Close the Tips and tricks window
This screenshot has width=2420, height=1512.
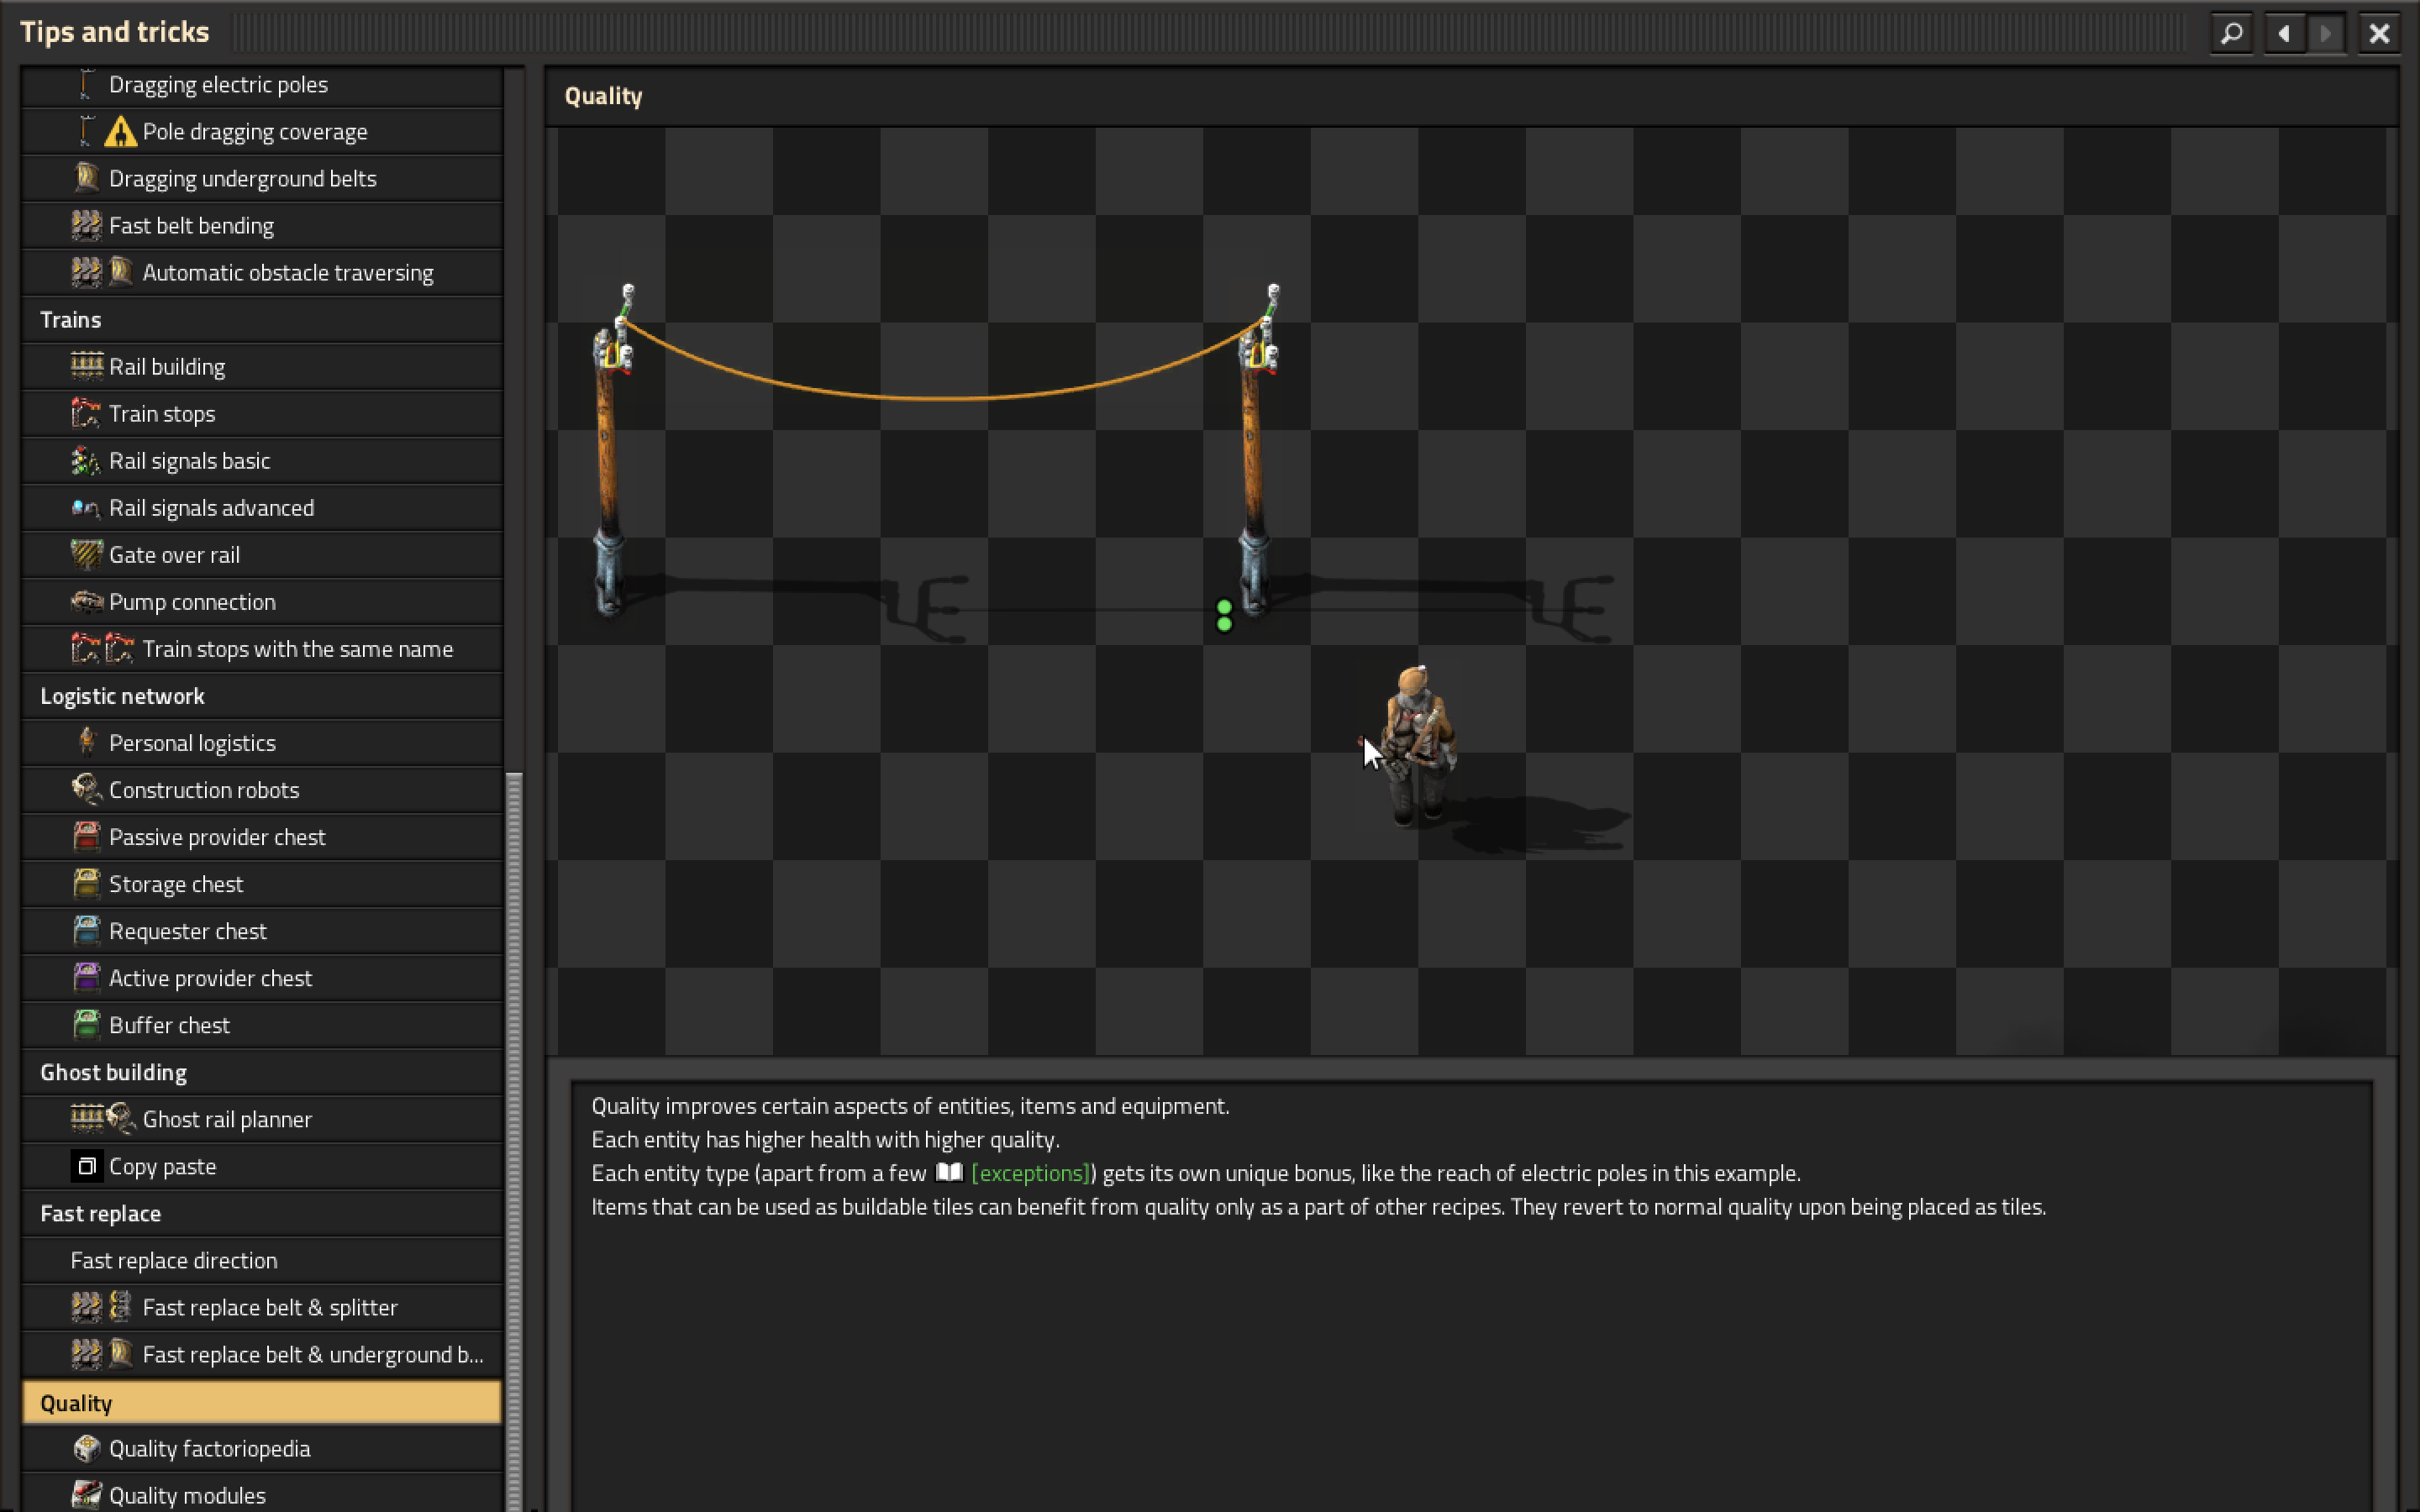click(2379, 33)
